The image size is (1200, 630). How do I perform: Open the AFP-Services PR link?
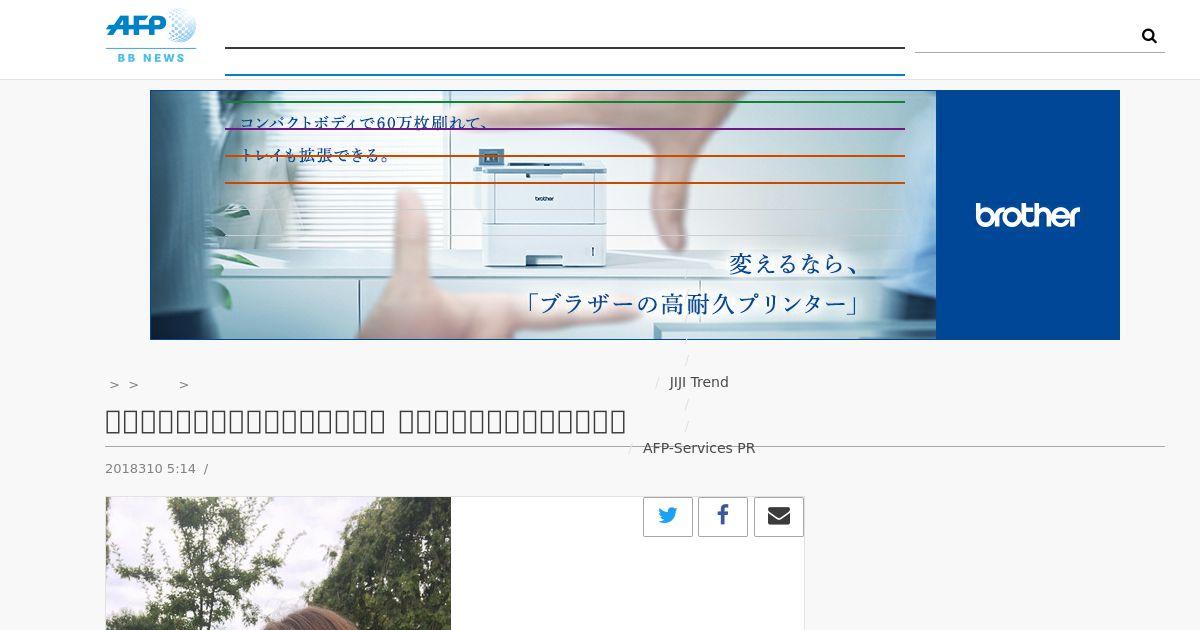699,448
